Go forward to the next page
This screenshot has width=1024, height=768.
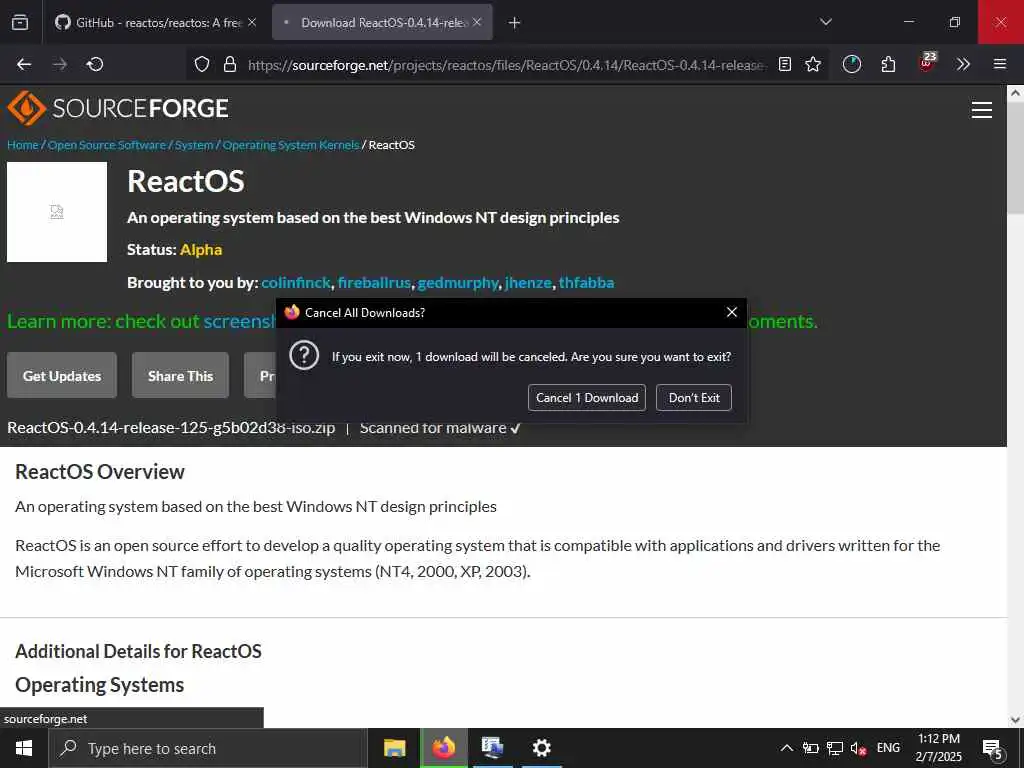point(60,64)
